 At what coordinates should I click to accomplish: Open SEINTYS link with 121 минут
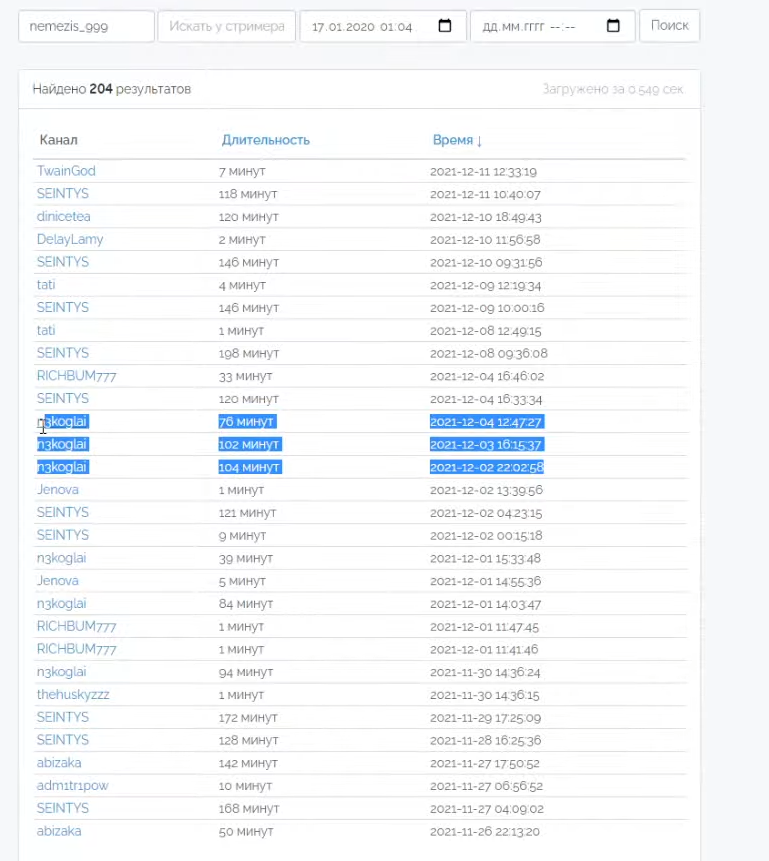tap(63, 512)
